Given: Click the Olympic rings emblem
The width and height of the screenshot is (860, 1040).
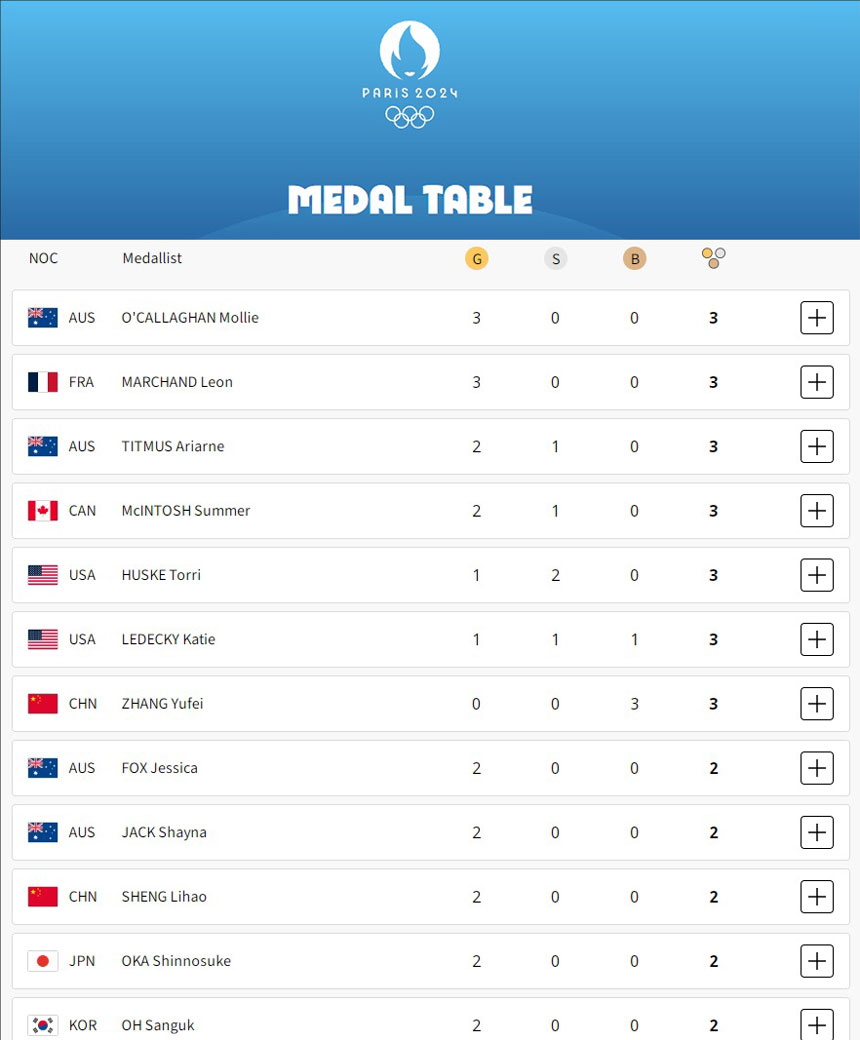Looking at the screenshot, I should click(x=410, y=117).
